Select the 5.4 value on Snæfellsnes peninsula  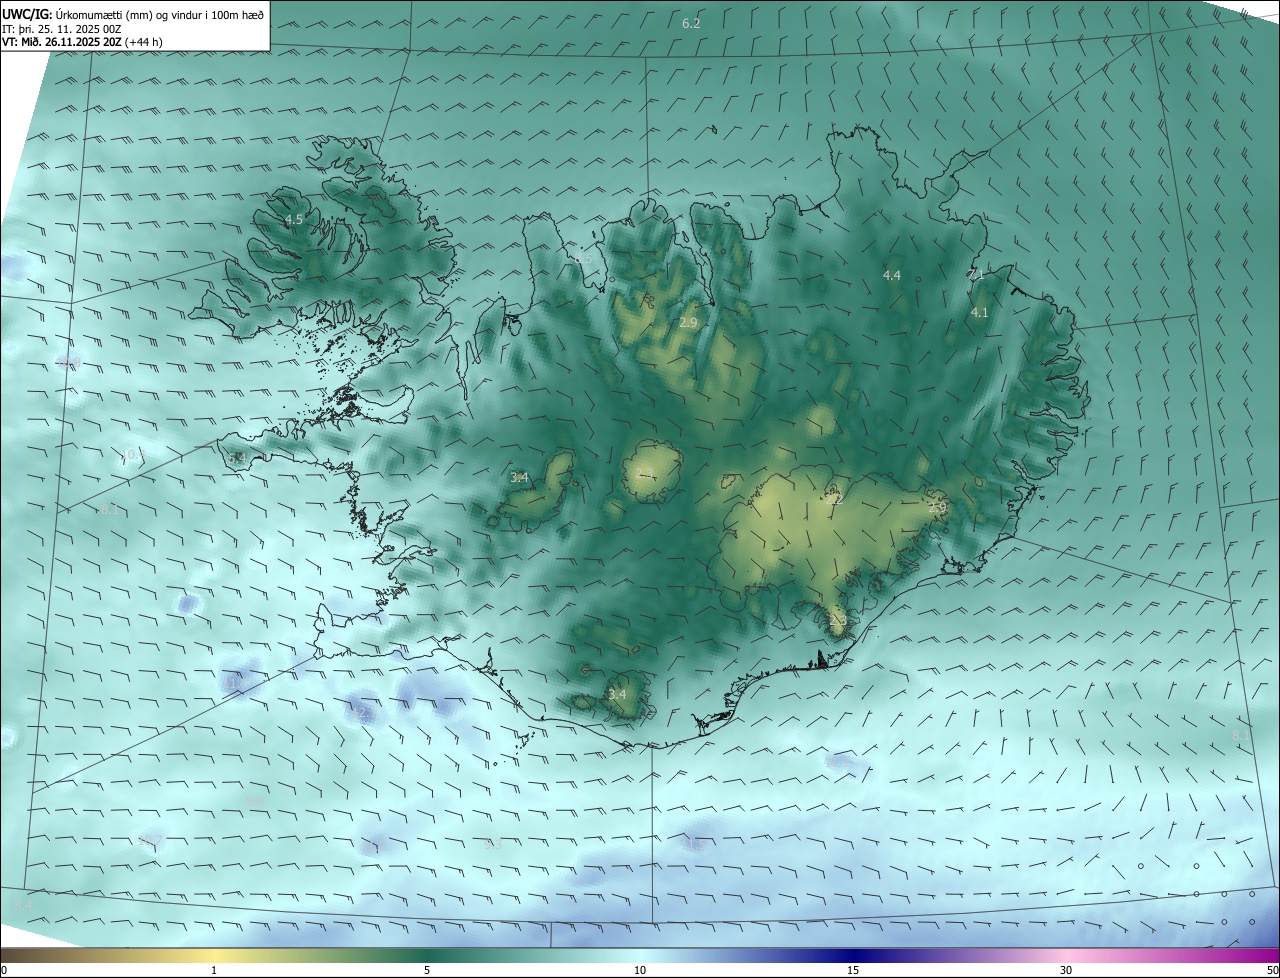pos(237,458)
